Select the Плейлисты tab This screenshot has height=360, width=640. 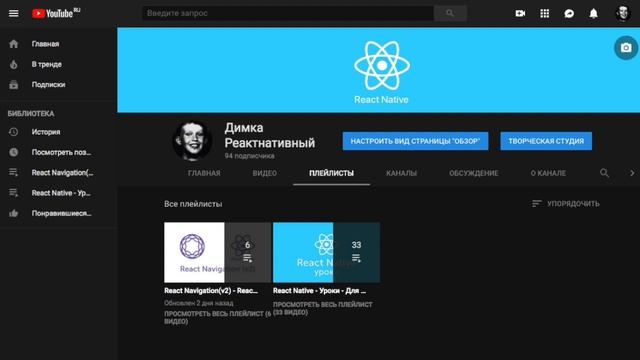[331, 173]
